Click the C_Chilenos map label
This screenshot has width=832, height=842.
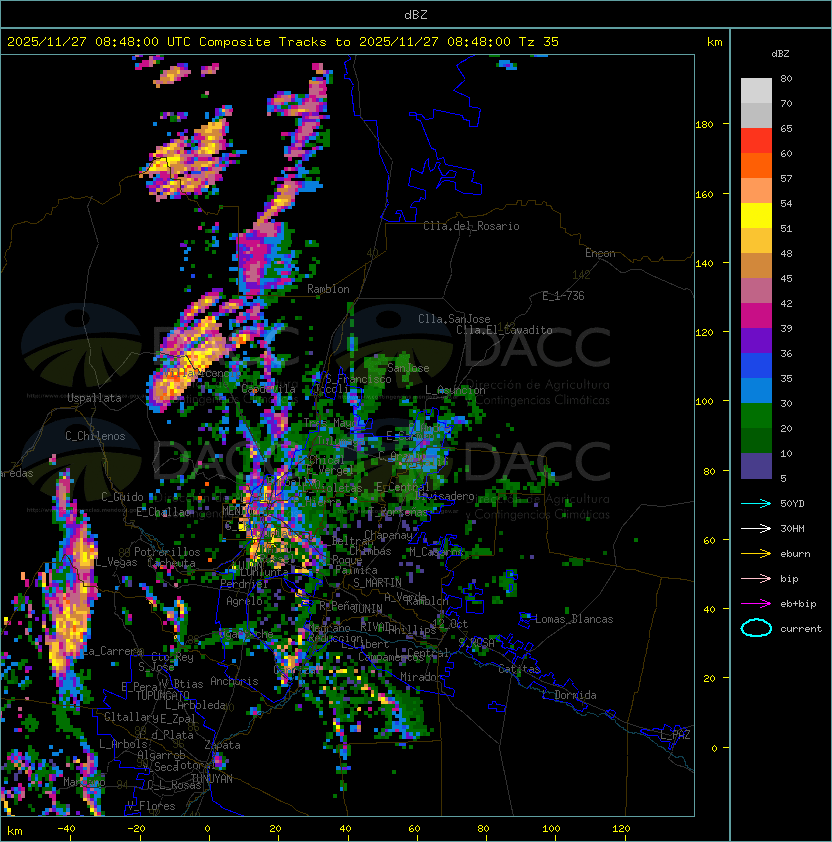pos(95,436)
